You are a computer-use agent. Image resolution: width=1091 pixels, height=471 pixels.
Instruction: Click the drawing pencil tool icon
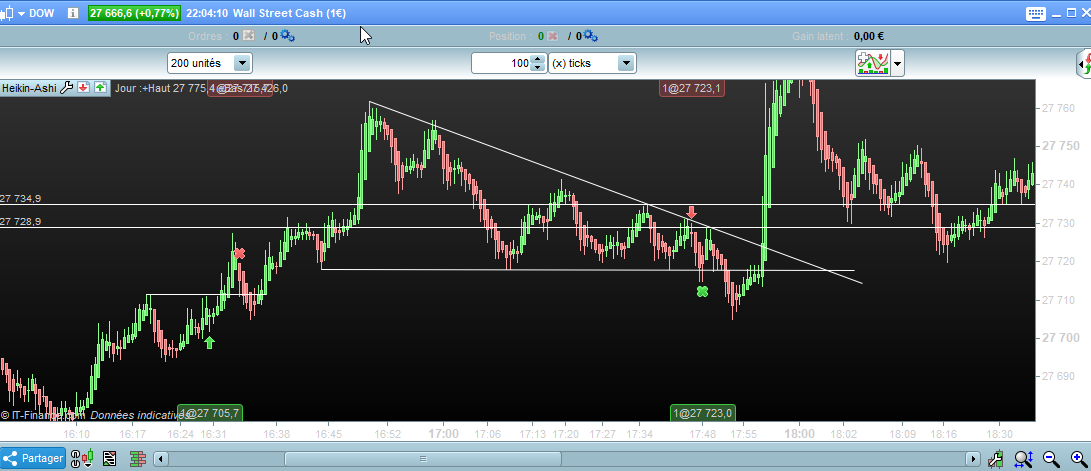coord(997,458)
